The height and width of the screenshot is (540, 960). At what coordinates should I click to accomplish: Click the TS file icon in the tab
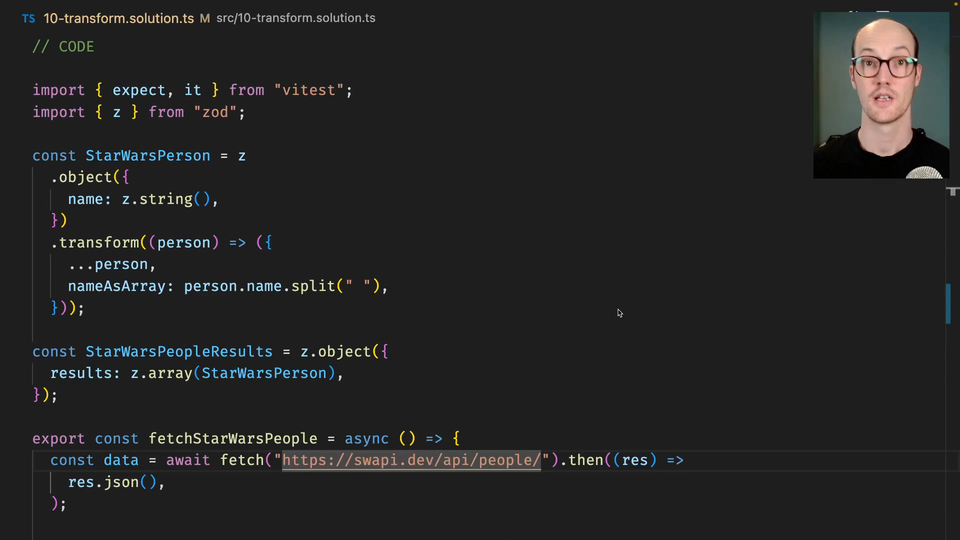28,19
